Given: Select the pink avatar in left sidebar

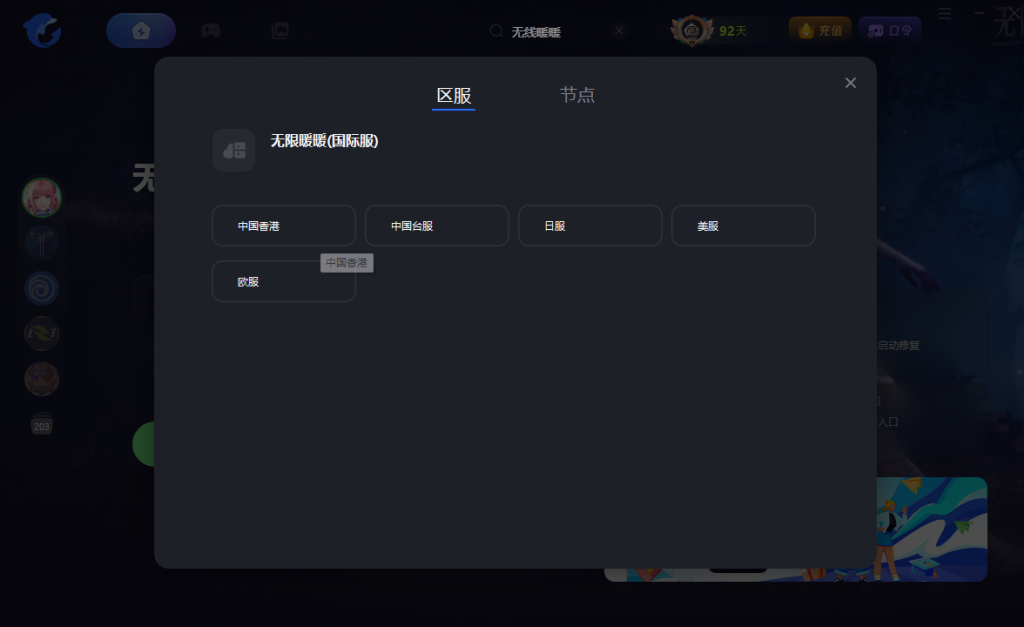Looking at the screenshot, I should [x=41, y=198].
